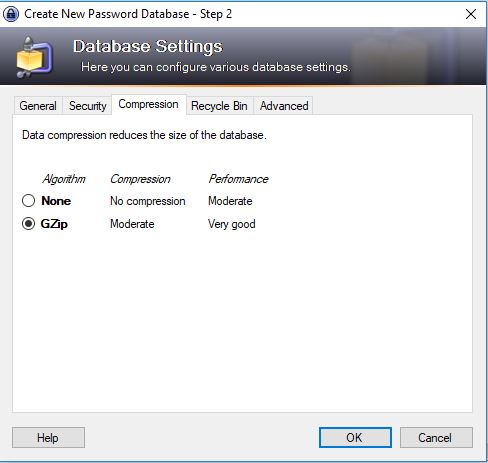Select the Compression tab

[149, 104]
